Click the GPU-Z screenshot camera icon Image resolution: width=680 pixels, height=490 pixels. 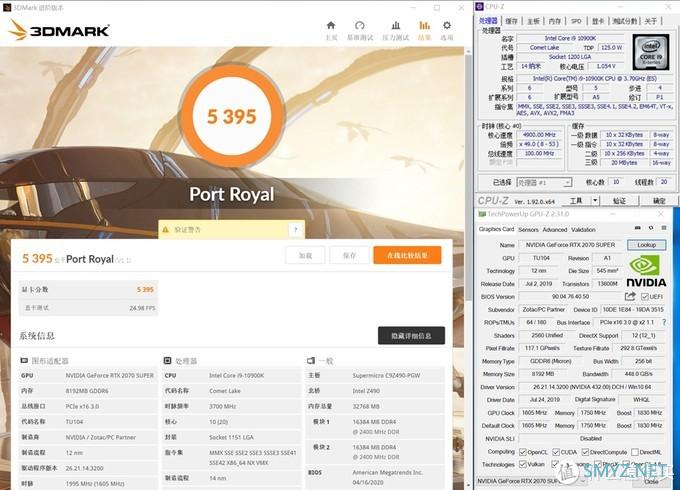tap(638, 228)
